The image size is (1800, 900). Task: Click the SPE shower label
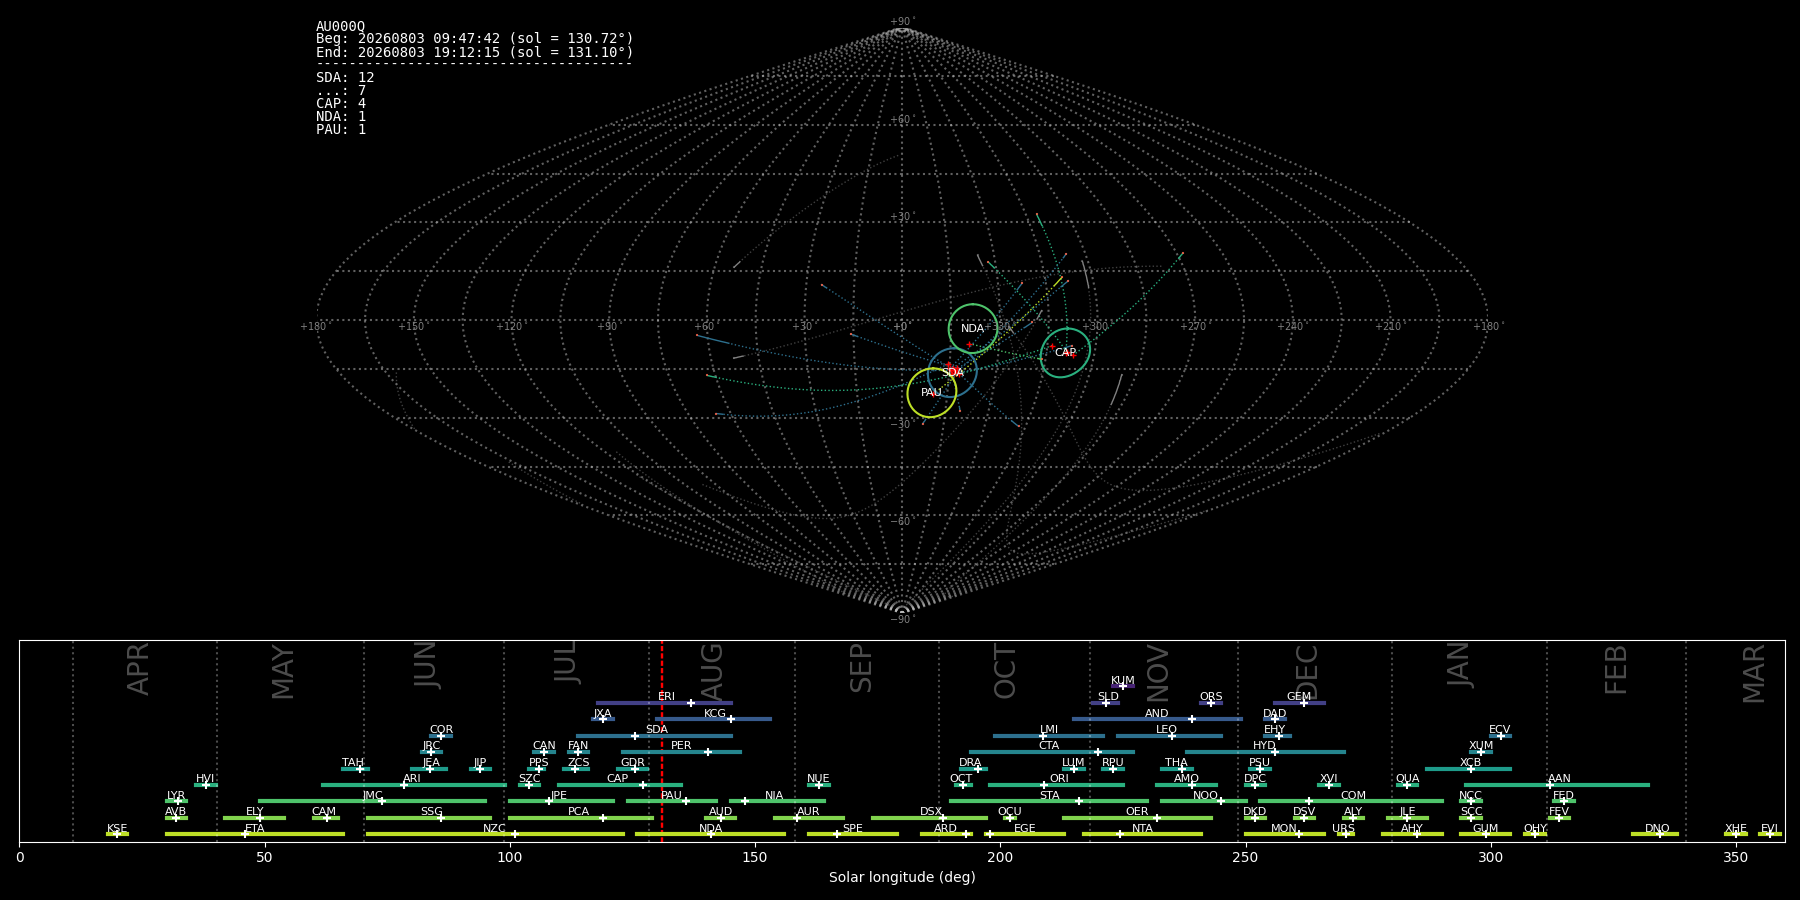pos(852,828)
